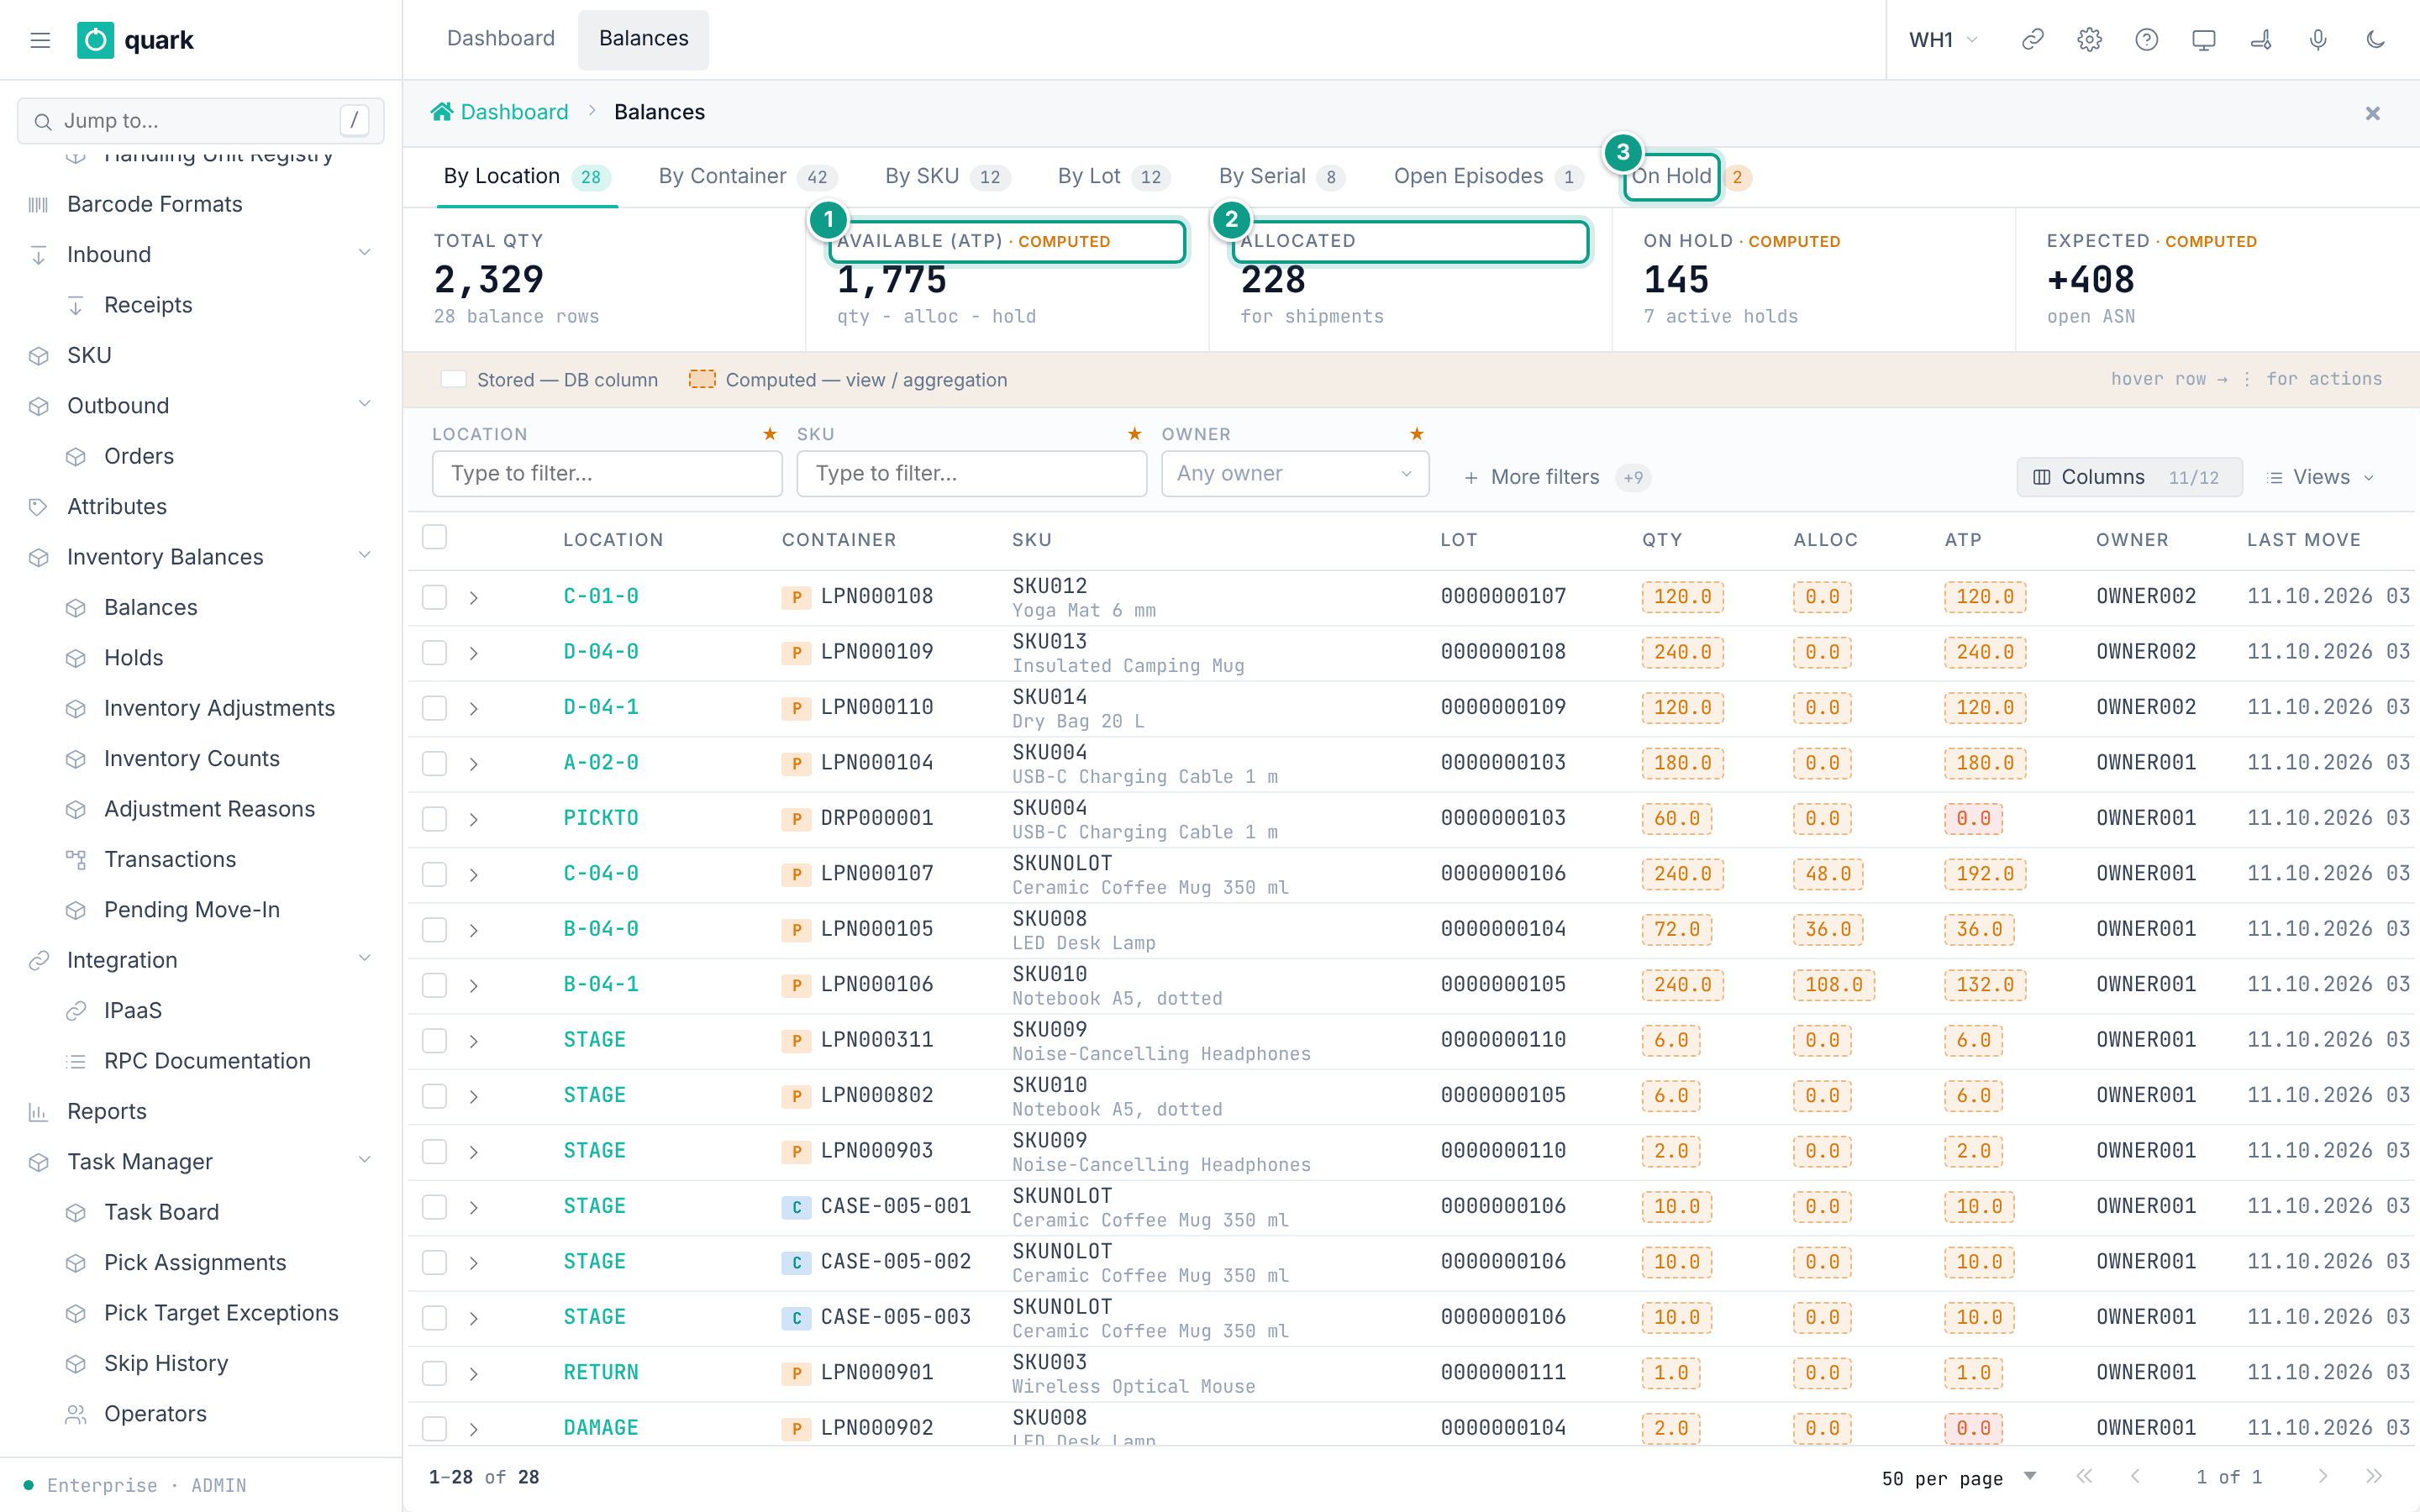Check the row checkbox for LPN000109

(x=434, y=653)
